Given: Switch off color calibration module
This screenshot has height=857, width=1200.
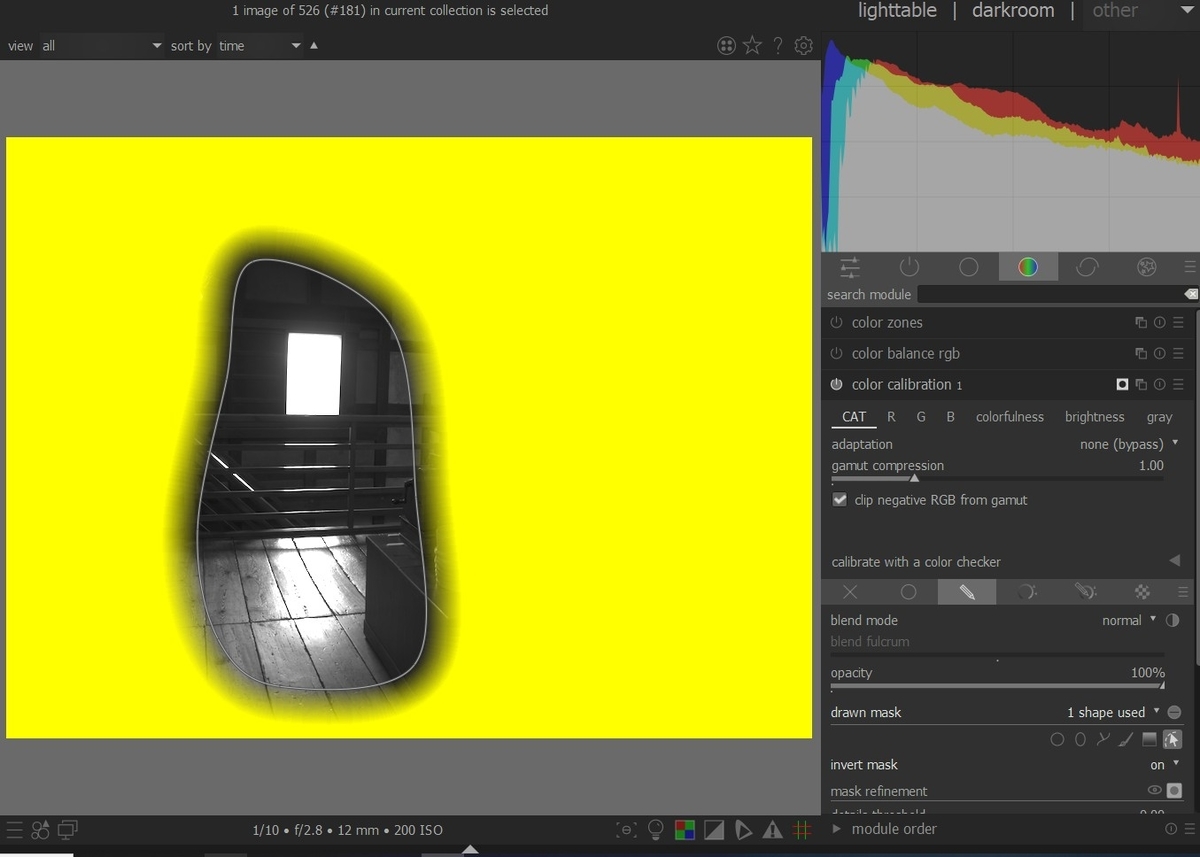Looking at the screenshot, I should [x=837, y=385].
